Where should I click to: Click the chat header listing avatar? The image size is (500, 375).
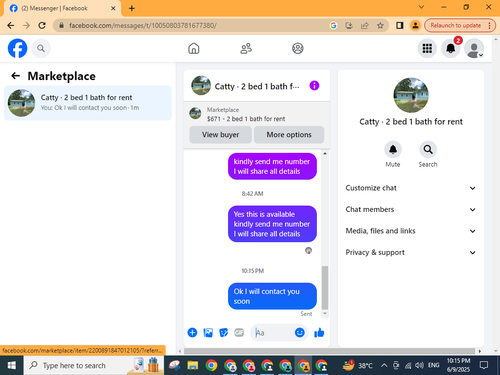point(201,86)
